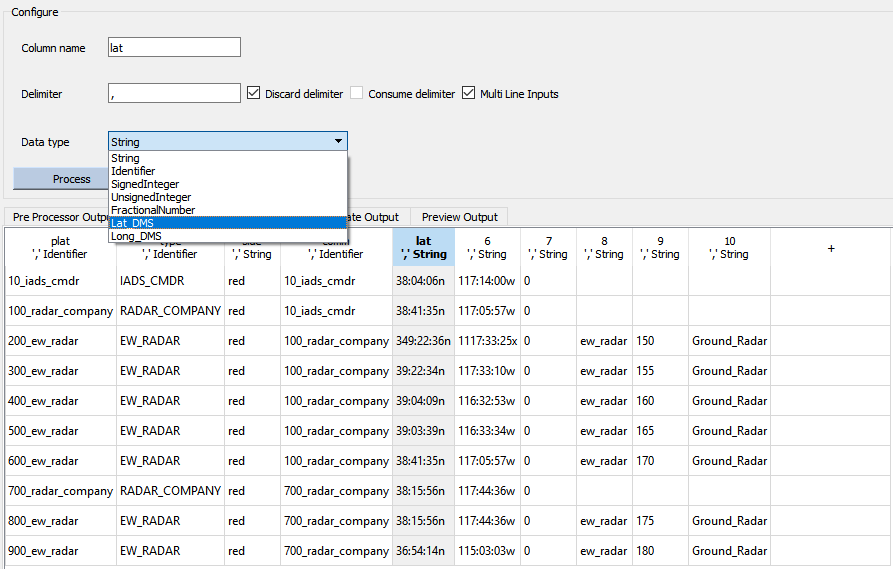Click value 160 in column 9
Image resolution: width=893 pixels, height=569 pixels.
(x=661, y=401)
